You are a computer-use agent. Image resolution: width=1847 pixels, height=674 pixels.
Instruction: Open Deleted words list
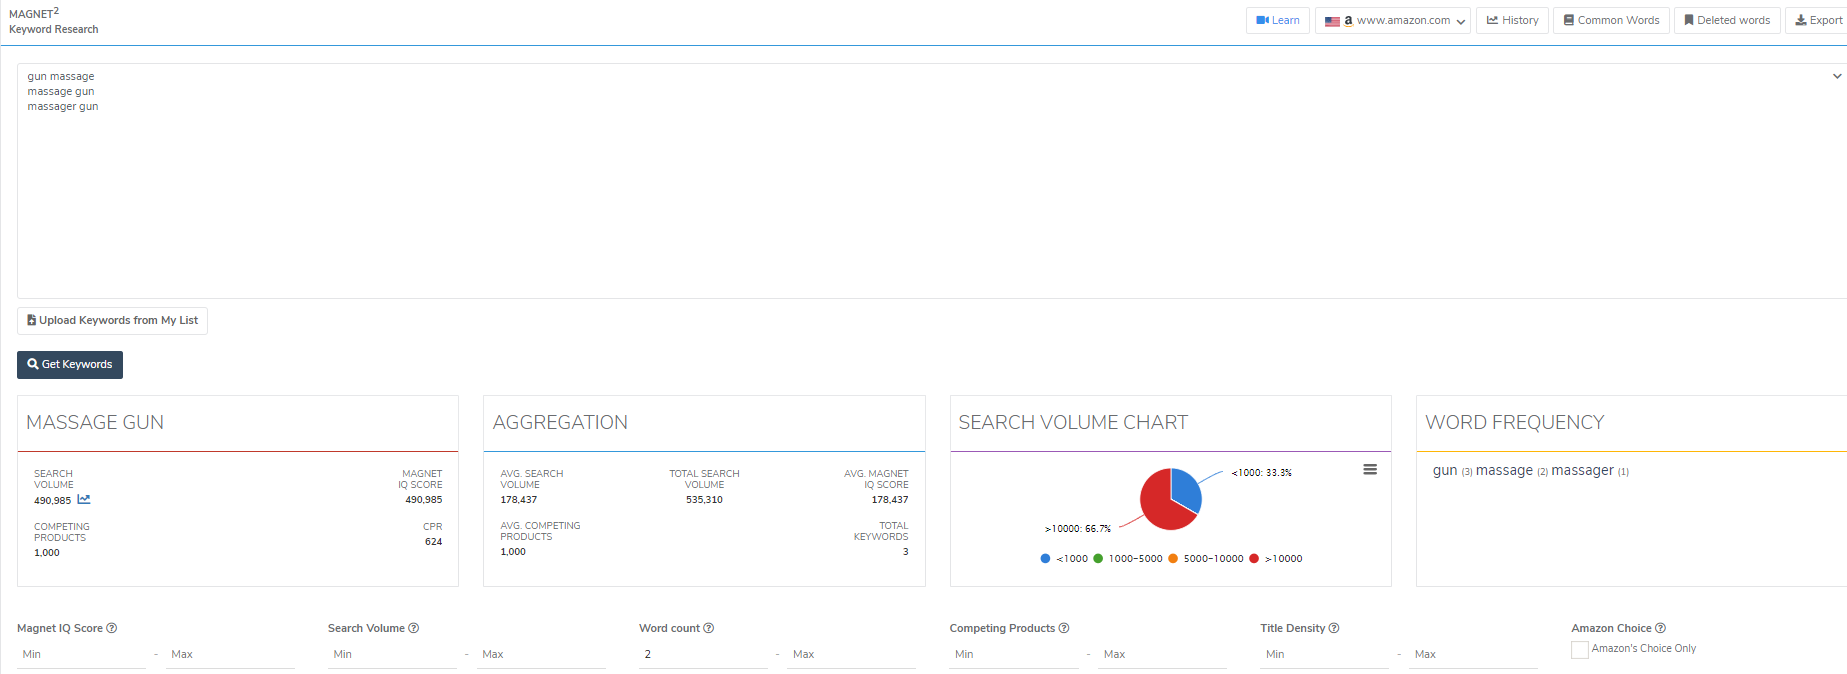click(x=1727, y=20)
